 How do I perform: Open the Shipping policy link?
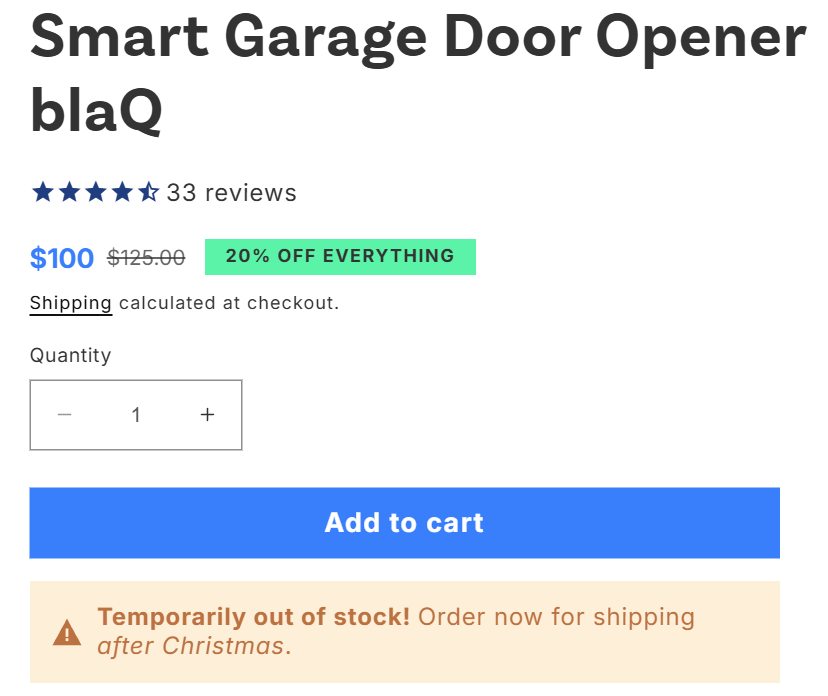[x=70, y=303]
